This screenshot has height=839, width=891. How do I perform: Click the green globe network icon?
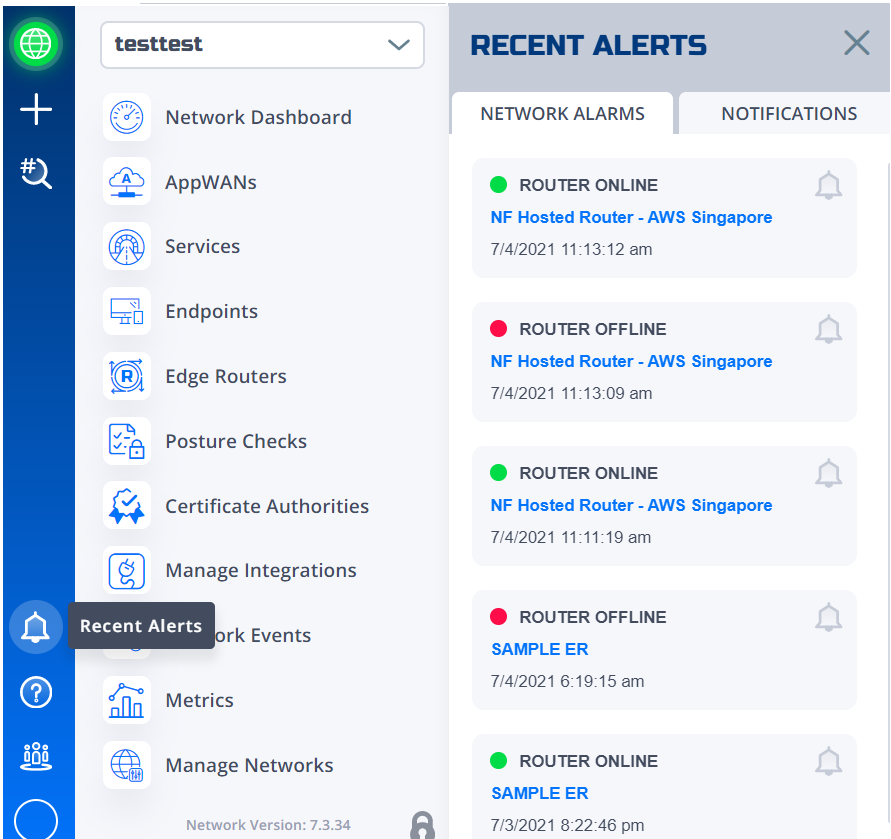click(x=36, y=44)
